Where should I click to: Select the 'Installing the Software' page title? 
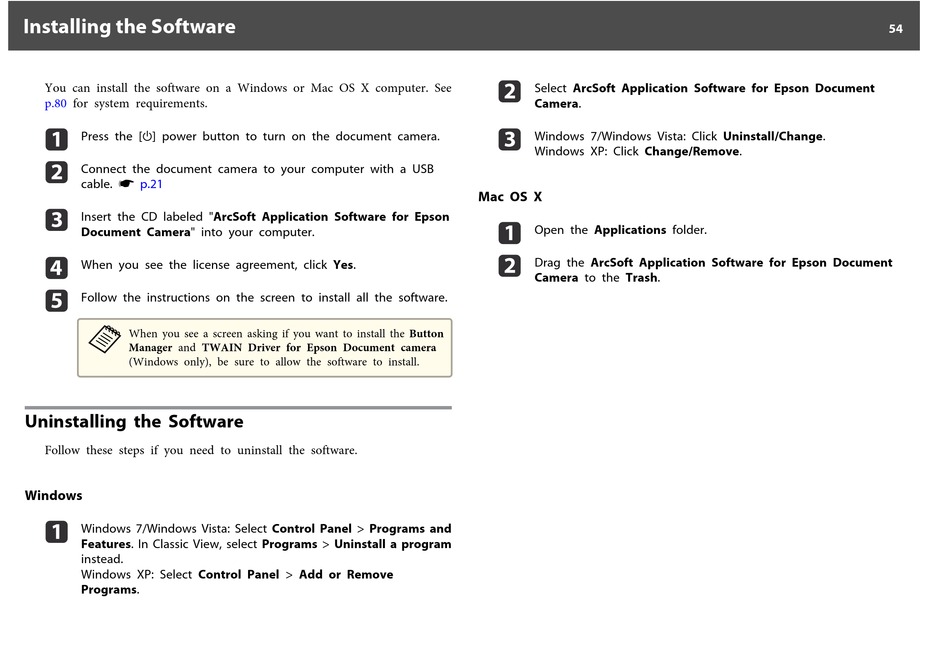tap(129, 27)
